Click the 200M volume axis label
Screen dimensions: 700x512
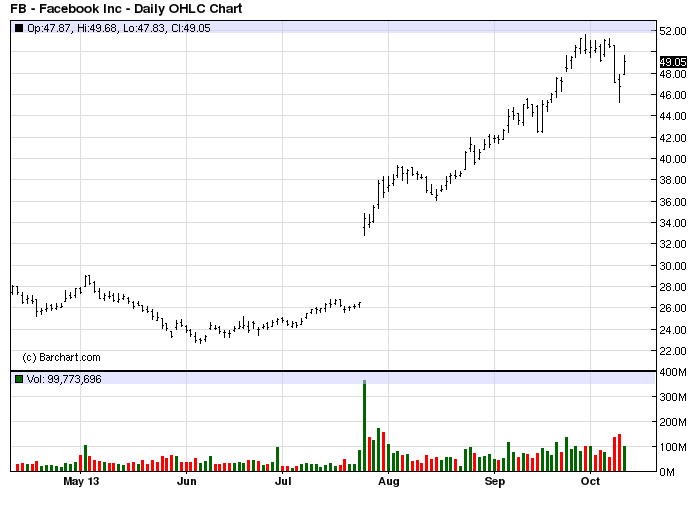pyautogui.click(x=673, y=422)
